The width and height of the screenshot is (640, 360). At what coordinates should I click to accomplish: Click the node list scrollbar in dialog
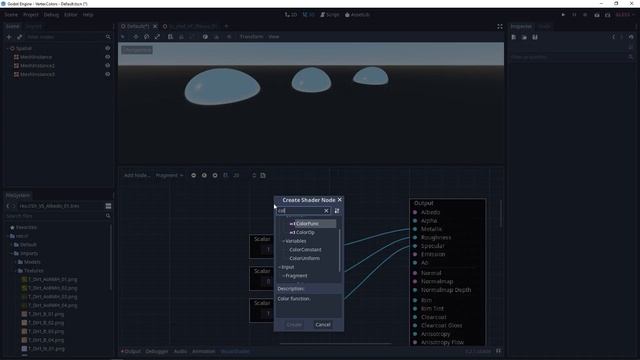click(x=340, y=251)
